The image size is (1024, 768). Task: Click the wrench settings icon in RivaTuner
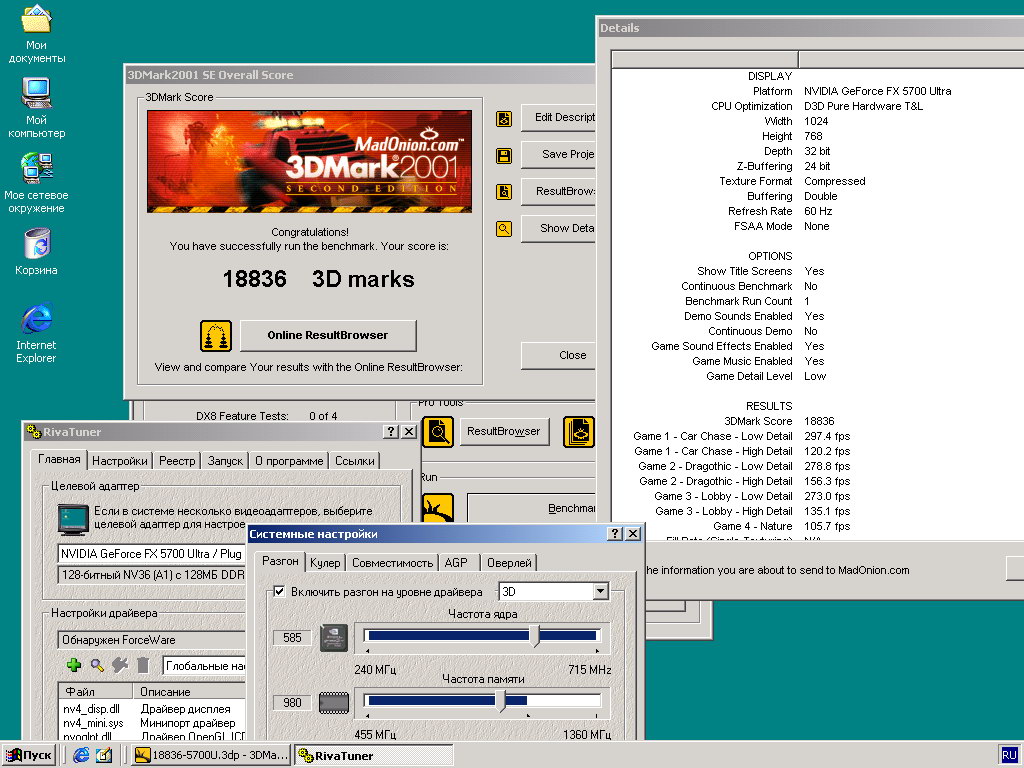(x=120, y=665)
